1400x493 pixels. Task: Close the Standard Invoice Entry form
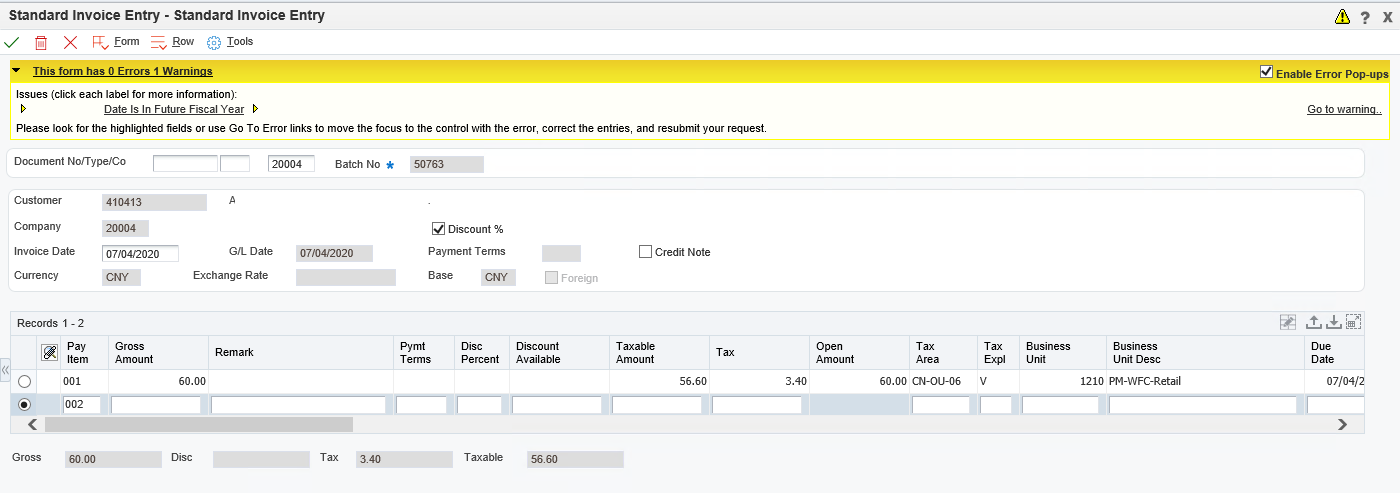[1387, 17]
